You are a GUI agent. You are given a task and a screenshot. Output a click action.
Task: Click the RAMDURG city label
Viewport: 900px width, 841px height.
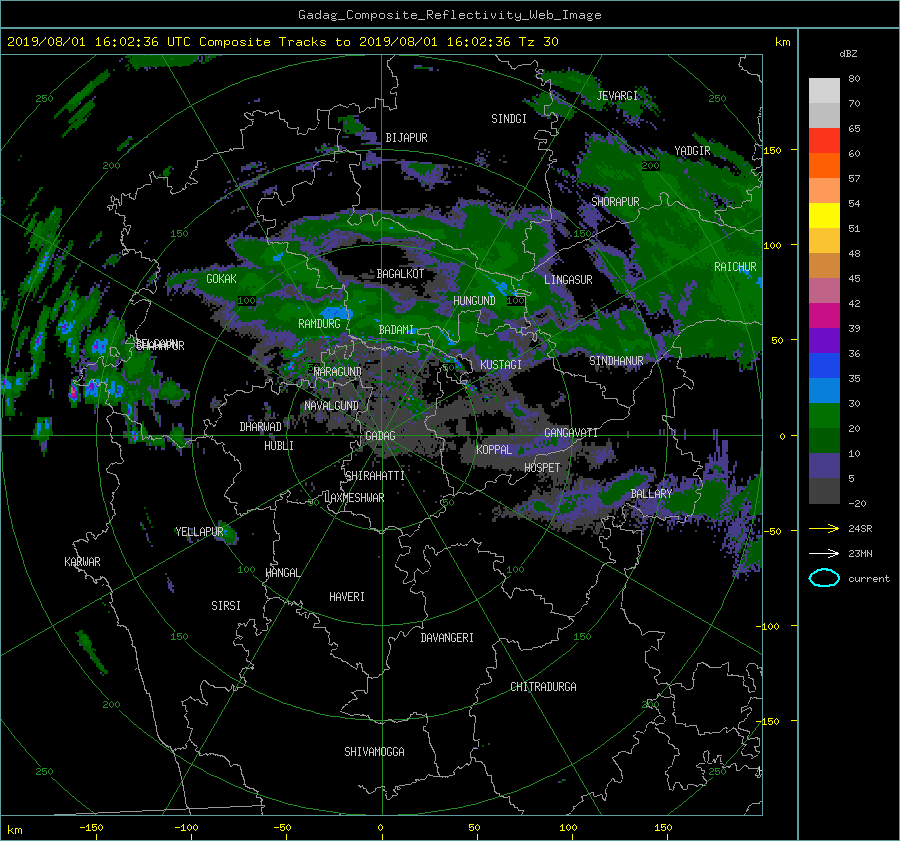pos(319,324)
